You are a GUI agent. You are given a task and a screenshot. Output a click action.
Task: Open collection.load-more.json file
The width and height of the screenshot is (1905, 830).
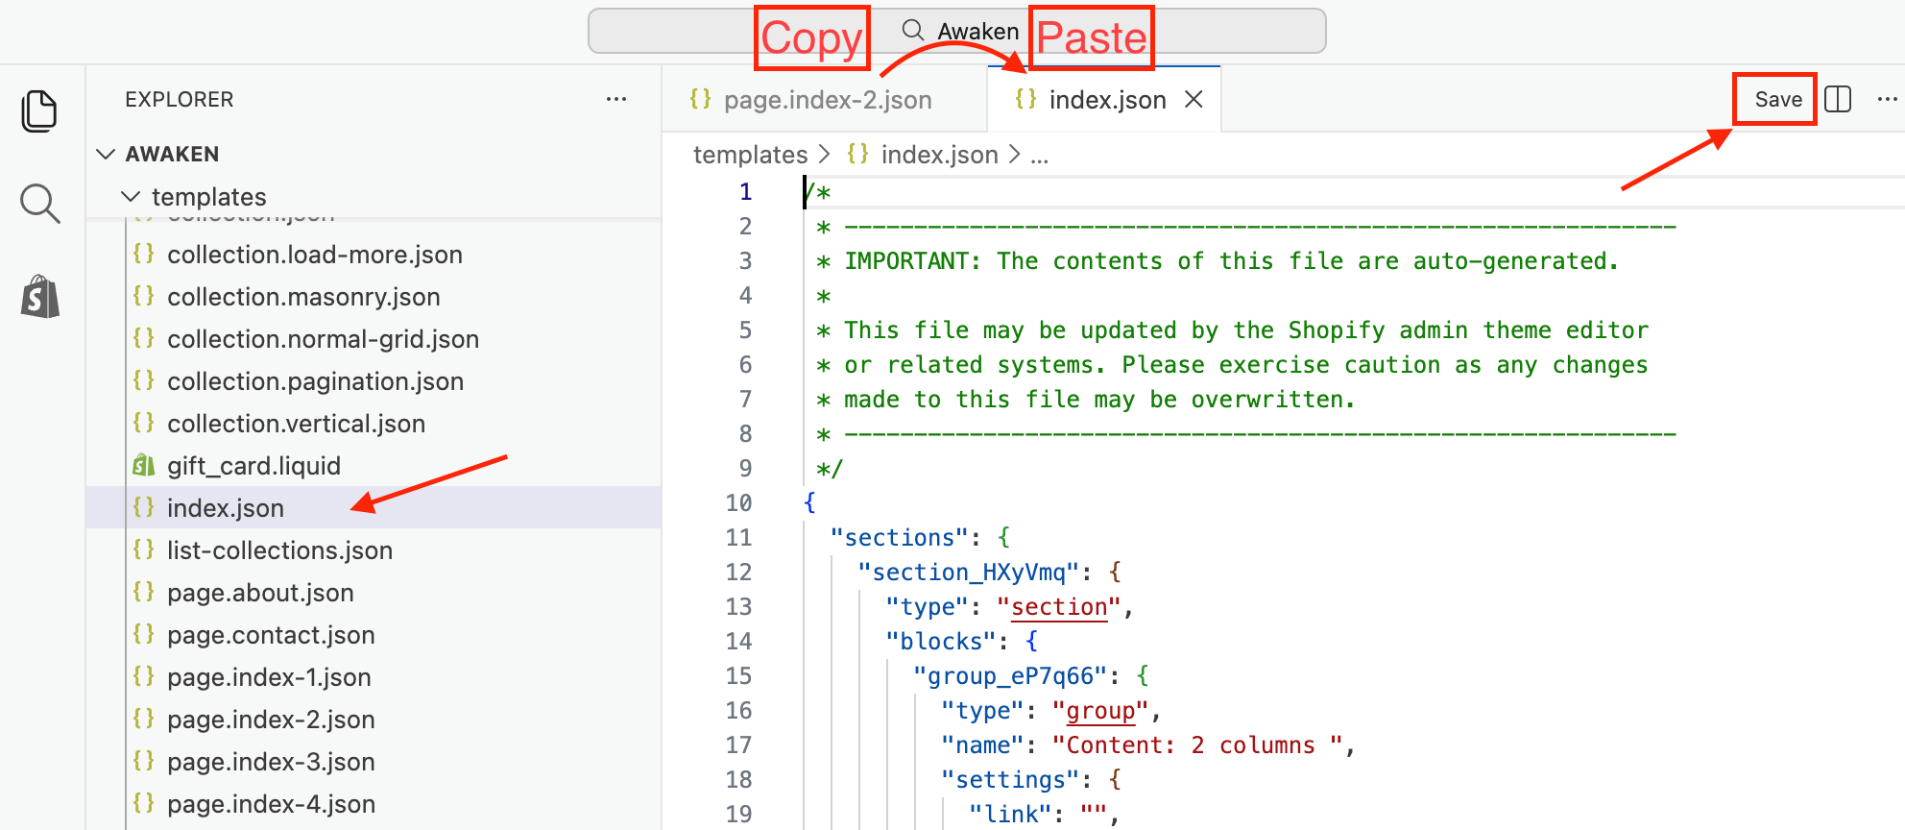[314, 255]
